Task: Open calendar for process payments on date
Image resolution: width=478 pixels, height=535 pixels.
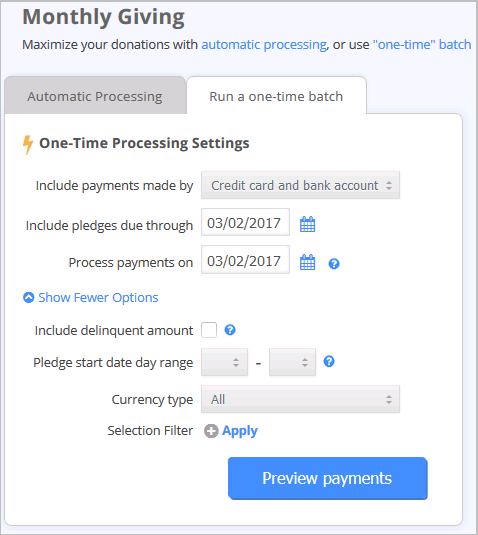Action: pos(307,262)
